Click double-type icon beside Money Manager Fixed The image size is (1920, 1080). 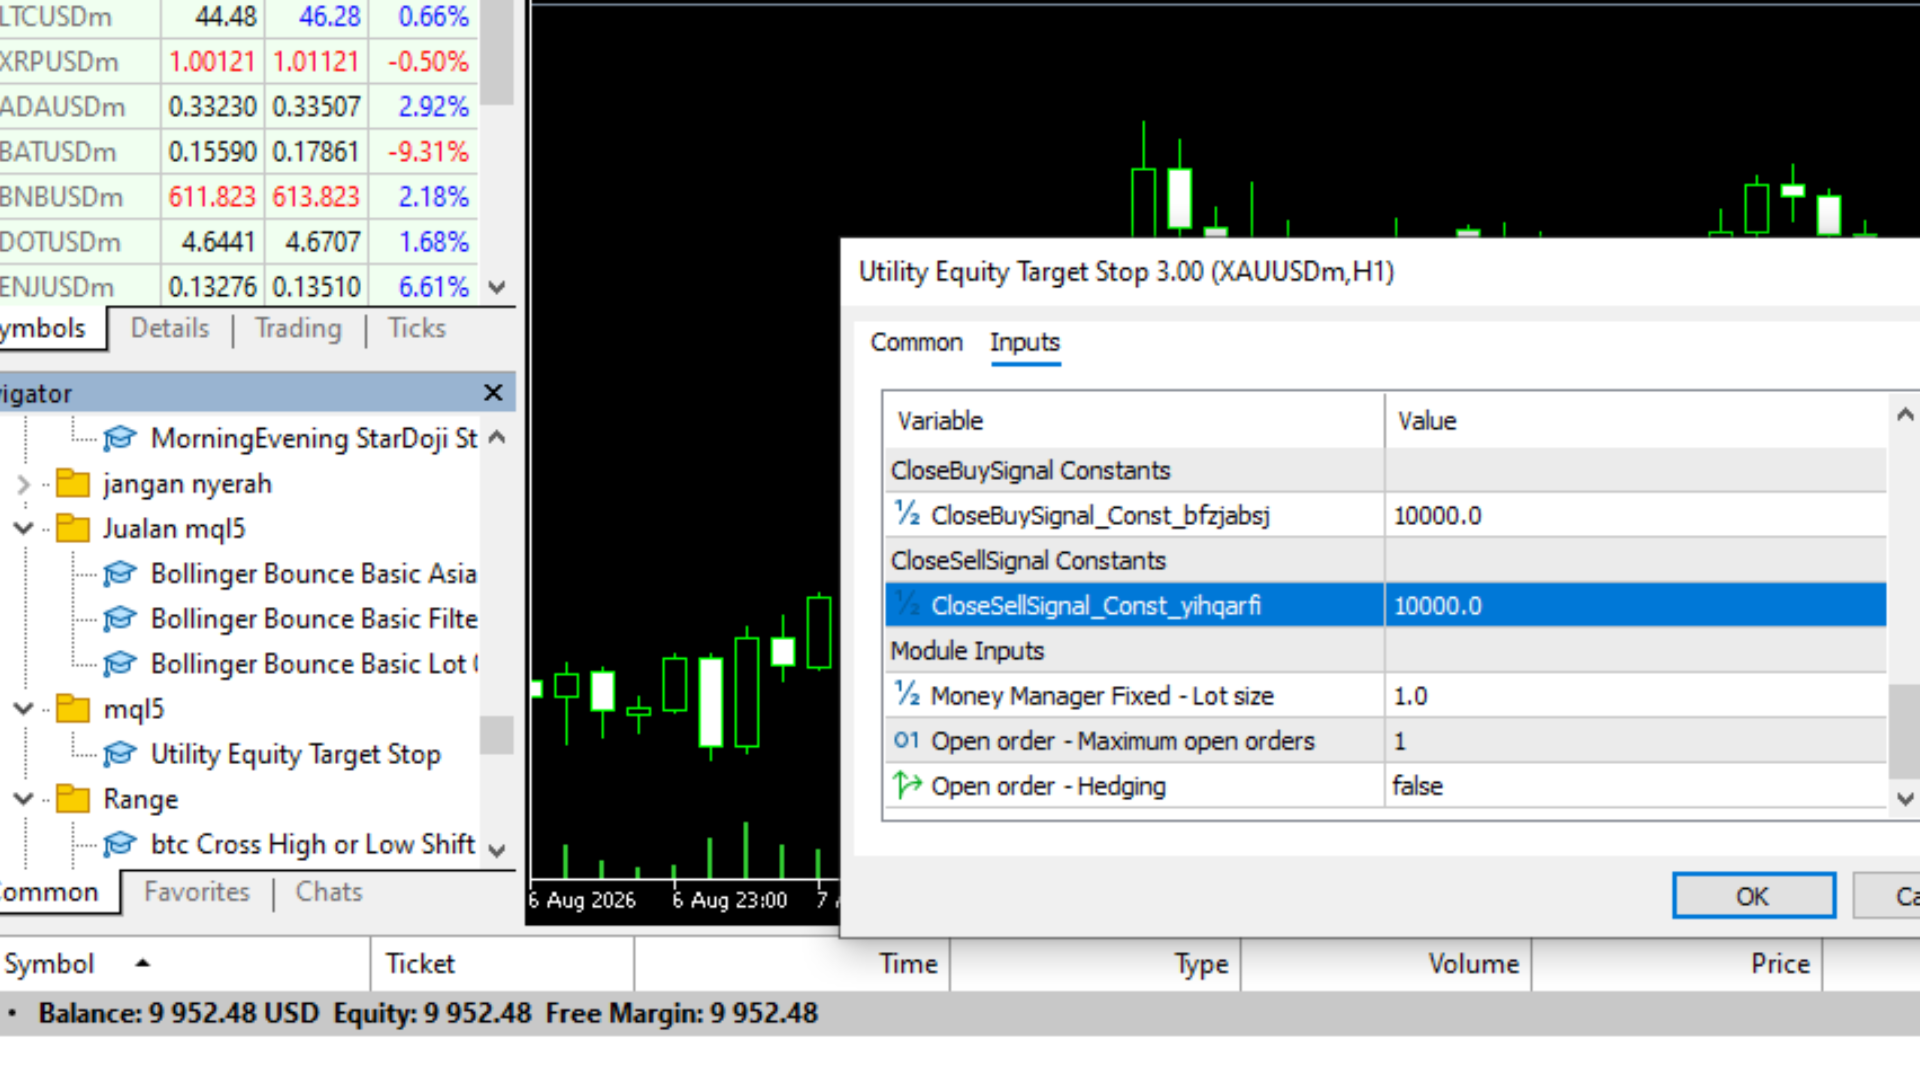pyautogui.click(x=907, y=694)
